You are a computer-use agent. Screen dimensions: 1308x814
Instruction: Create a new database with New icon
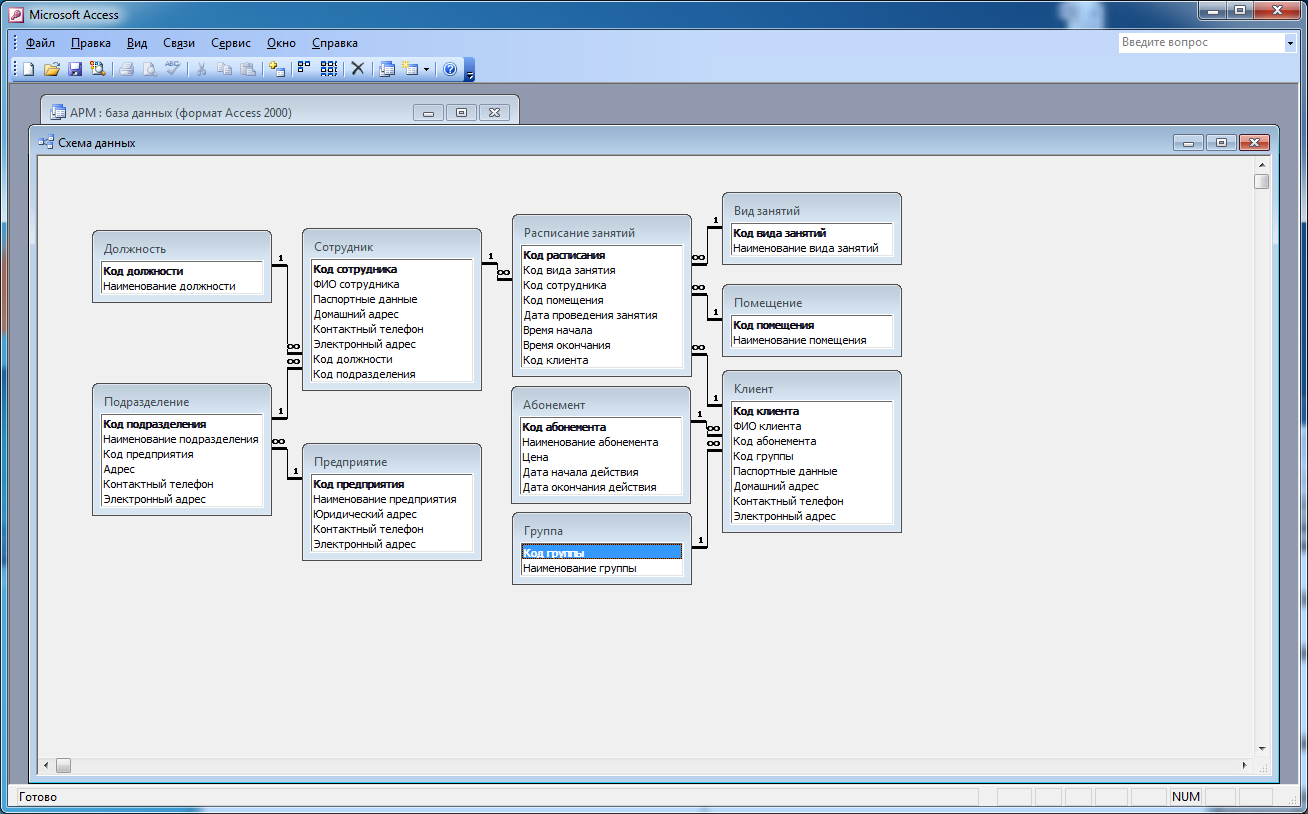click(28, 69)
